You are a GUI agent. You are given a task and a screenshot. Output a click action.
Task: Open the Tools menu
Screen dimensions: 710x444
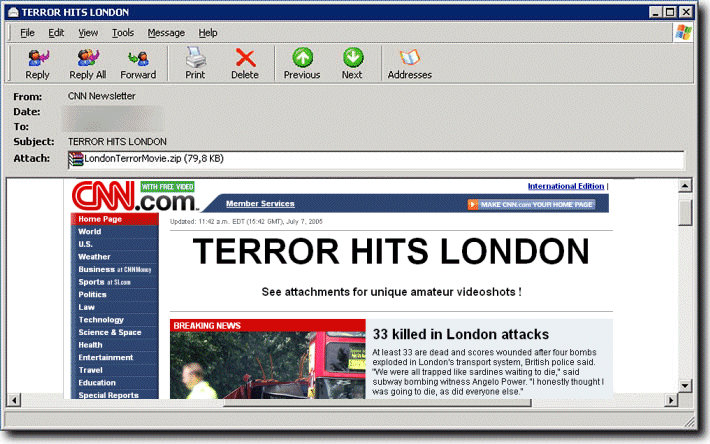point(123,33)
